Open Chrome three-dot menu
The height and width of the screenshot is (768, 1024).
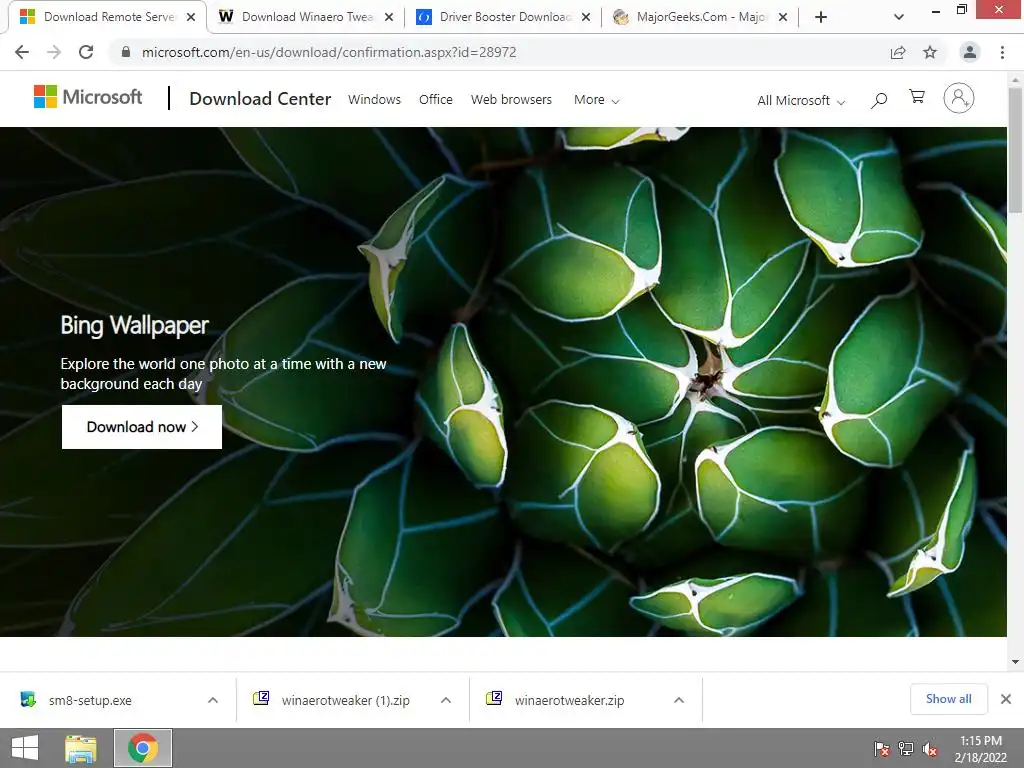point(1002,52)
